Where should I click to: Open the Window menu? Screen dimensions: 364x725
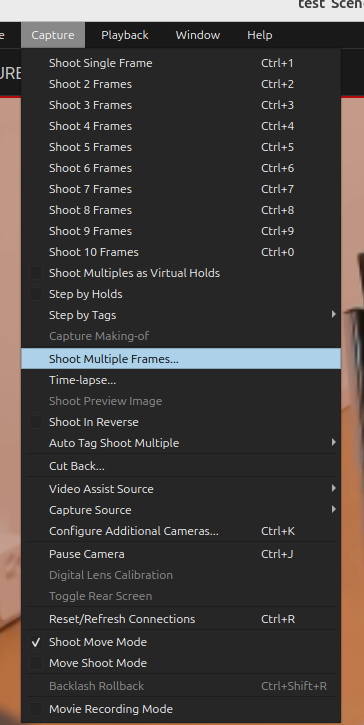pyautogui.click(x=197, y=35)
